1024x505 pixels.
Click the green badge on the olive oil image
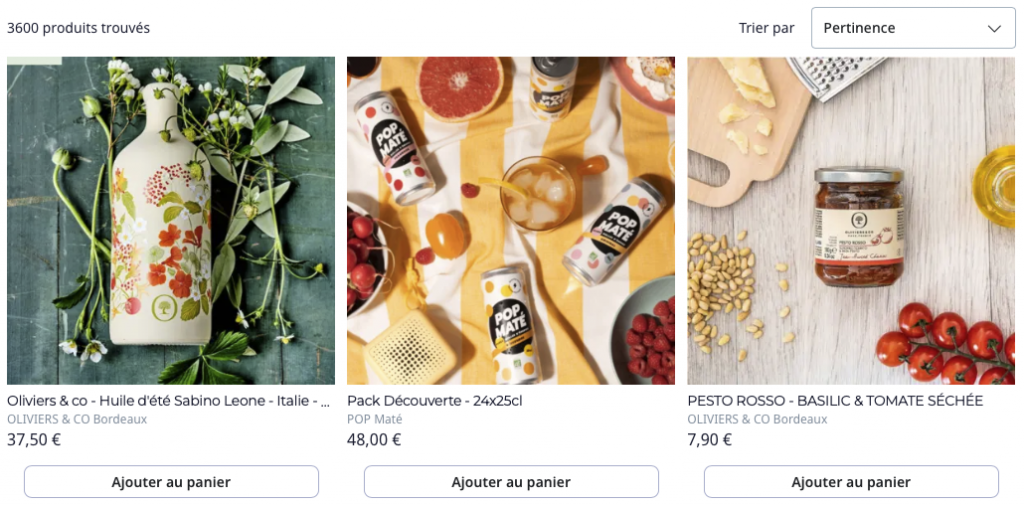tap(34, 60)
